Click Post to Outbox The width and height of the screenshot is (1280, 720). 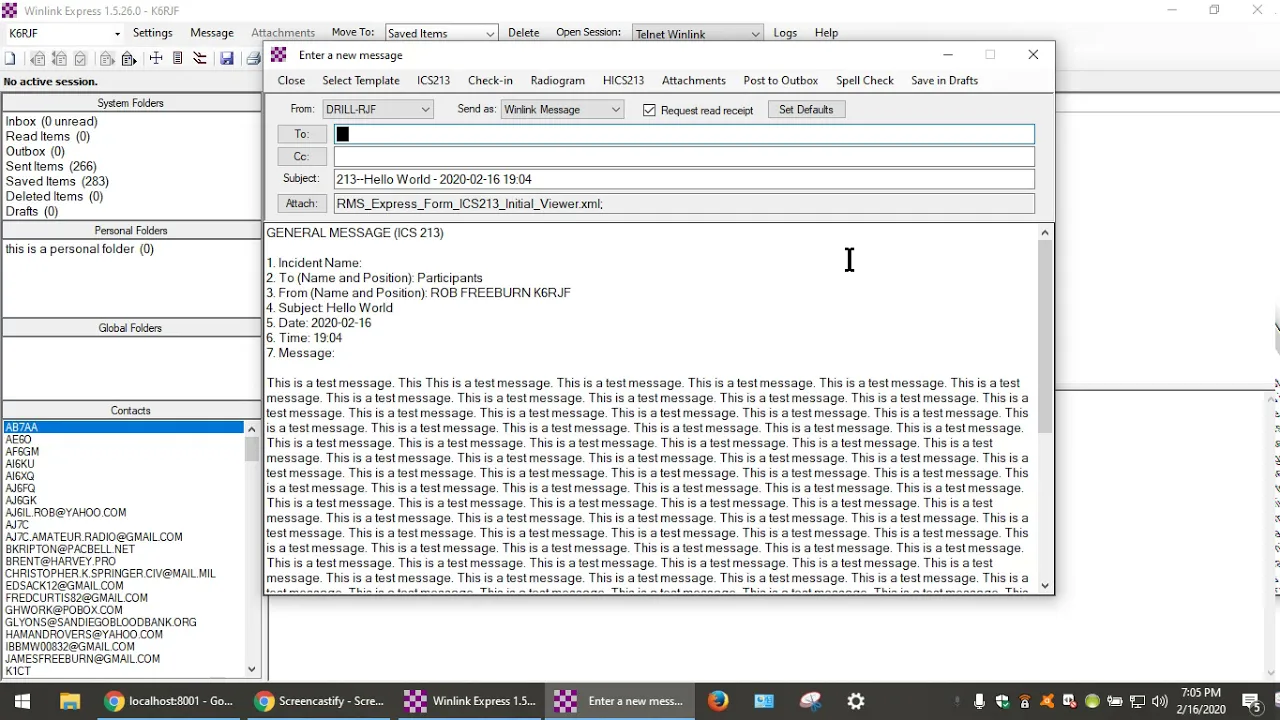tap(781, 80)
